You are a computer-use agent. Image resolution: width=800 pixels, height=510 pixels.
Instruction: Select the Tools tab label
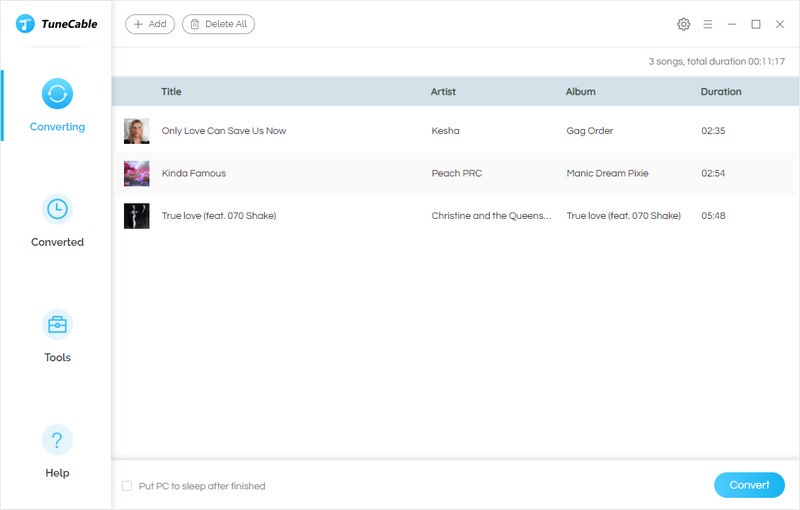coord(57,358)
